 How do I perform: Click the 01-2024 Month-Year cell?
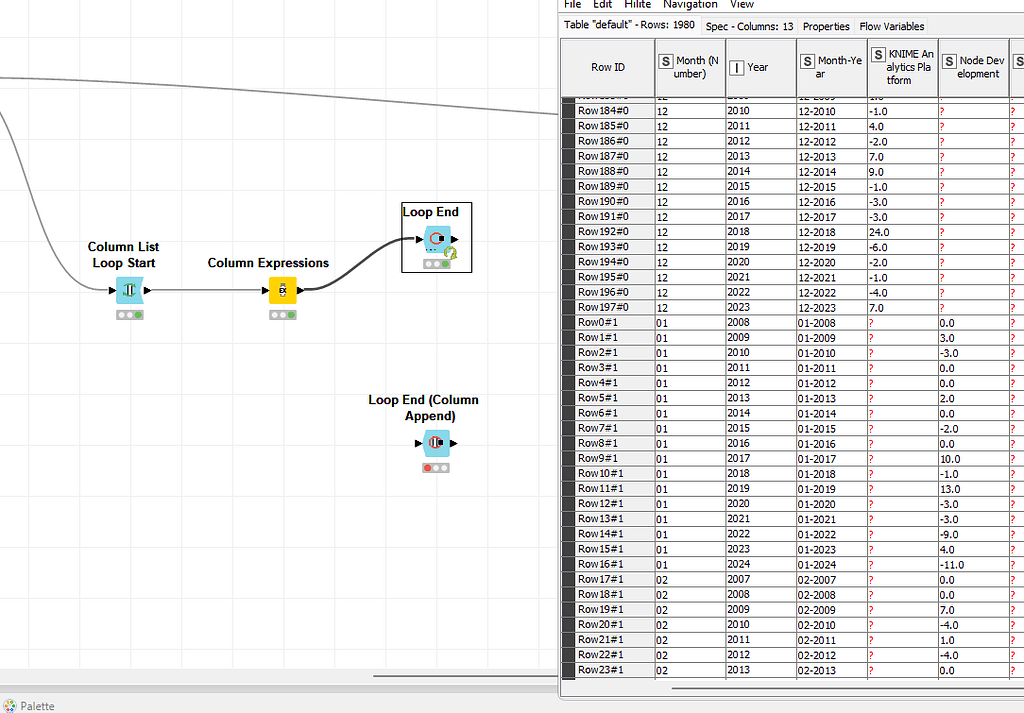(832, 564)
